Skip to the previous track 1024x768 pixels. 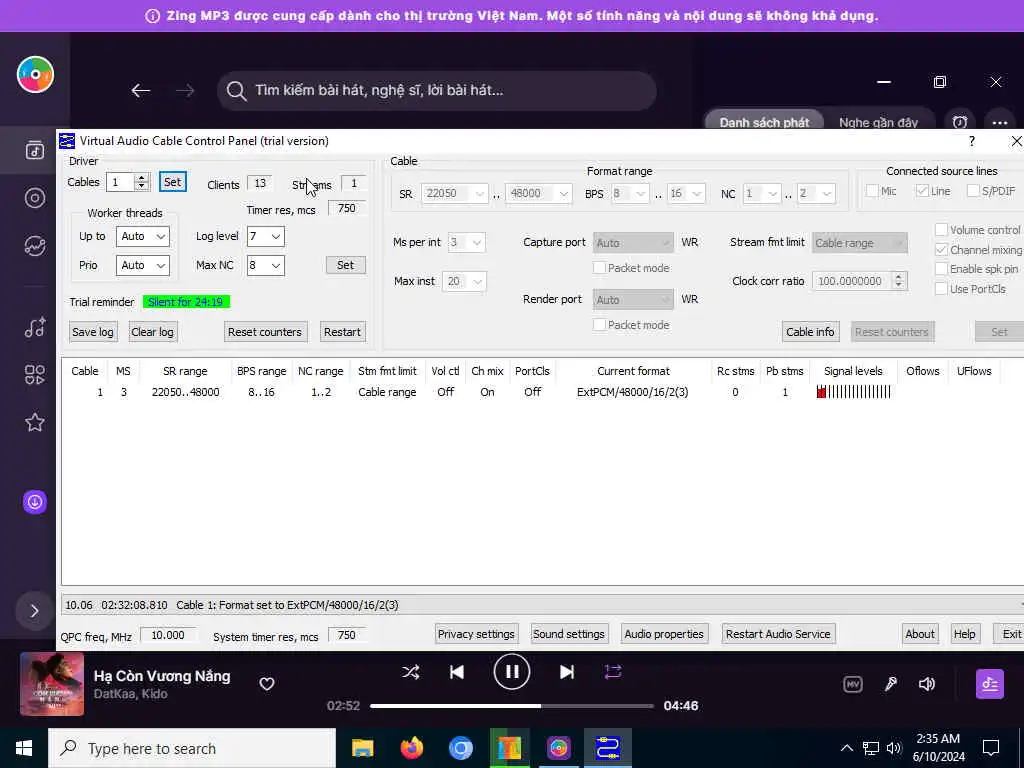point(457,672)
